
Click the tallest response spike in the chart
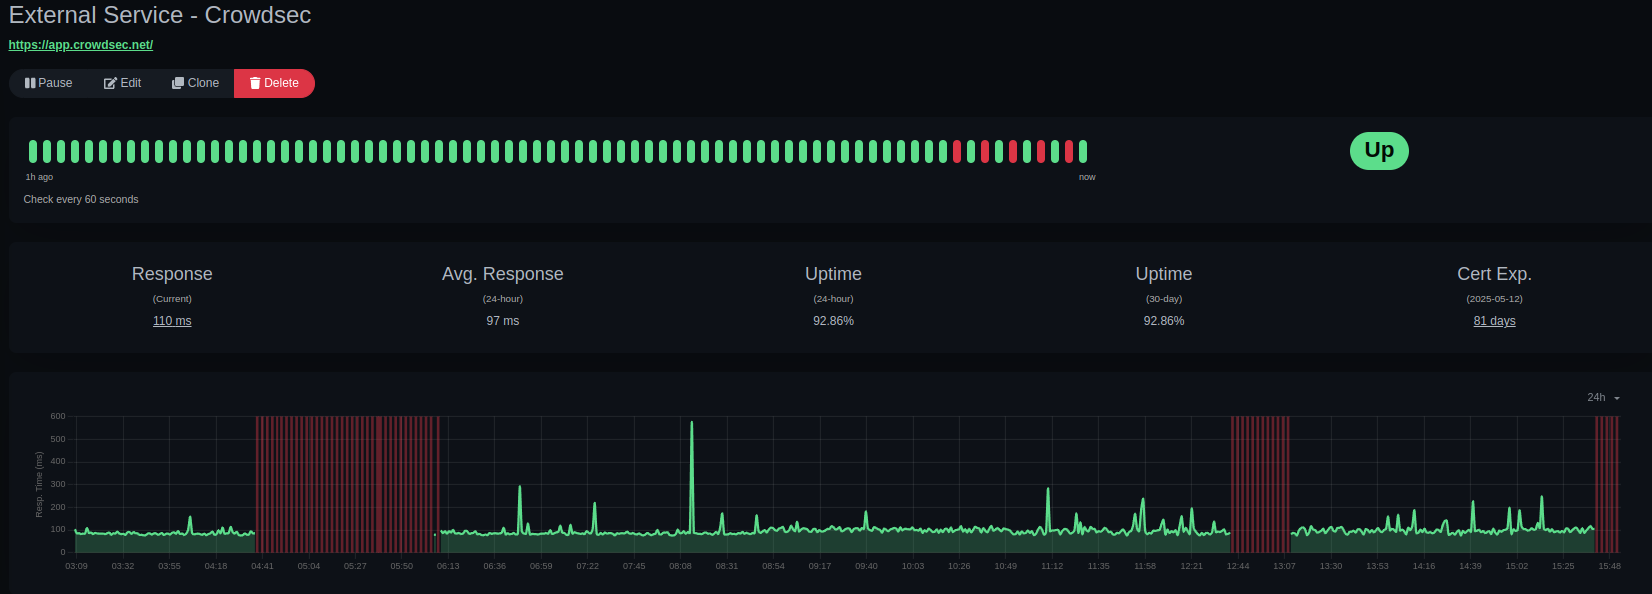691,424
